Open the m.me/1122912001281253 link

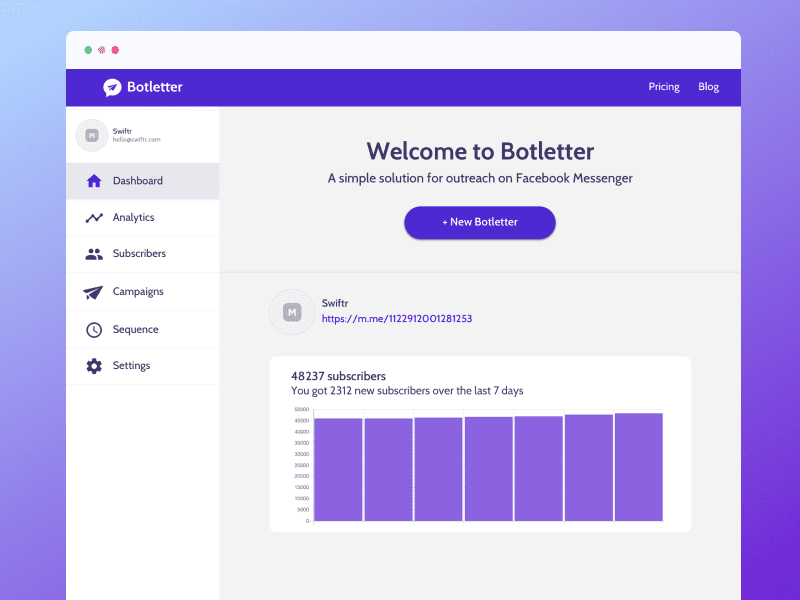click(x=396, y=318)
